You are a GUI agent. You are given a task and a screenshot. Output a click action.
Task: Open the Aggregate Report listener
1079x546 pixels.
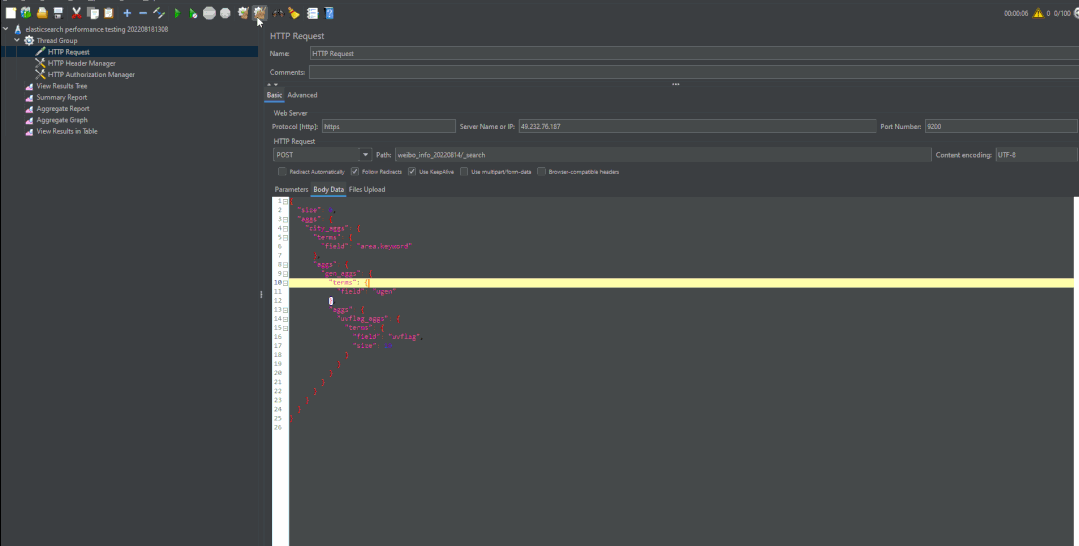click(63, 109)
